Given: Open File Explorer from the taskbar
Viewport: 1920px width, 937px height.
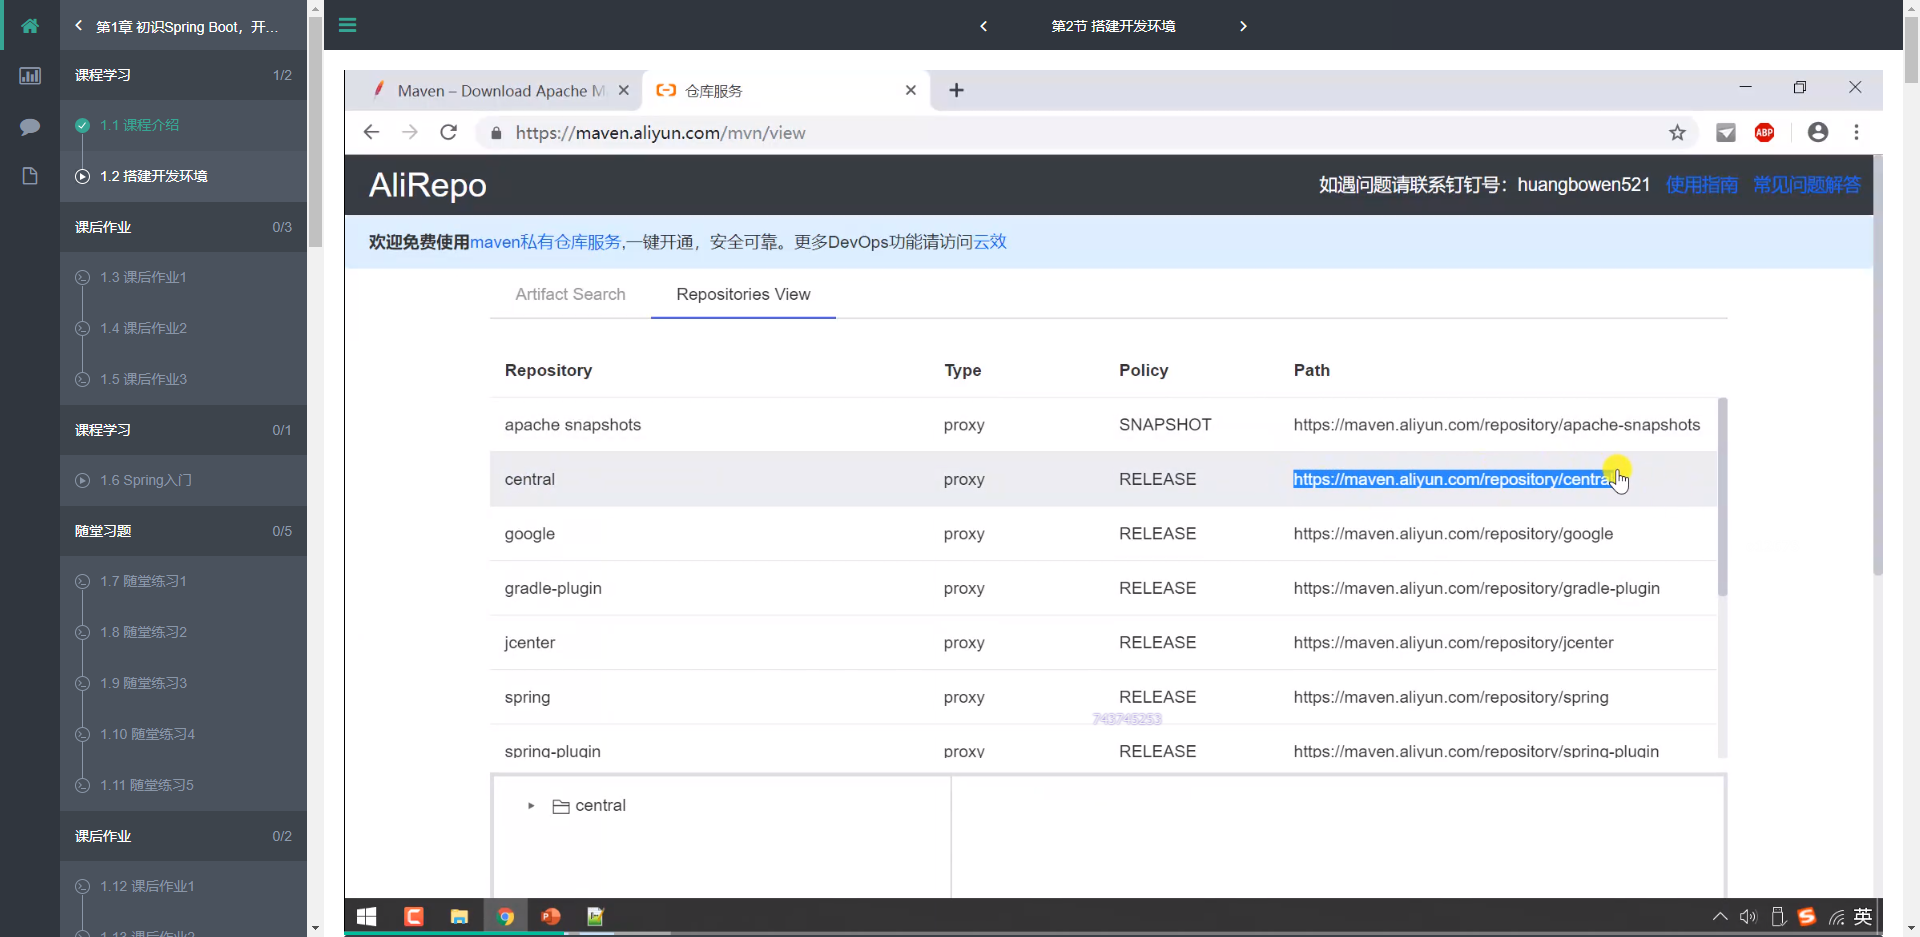Looking at the screenshot, I should [459, 916].
